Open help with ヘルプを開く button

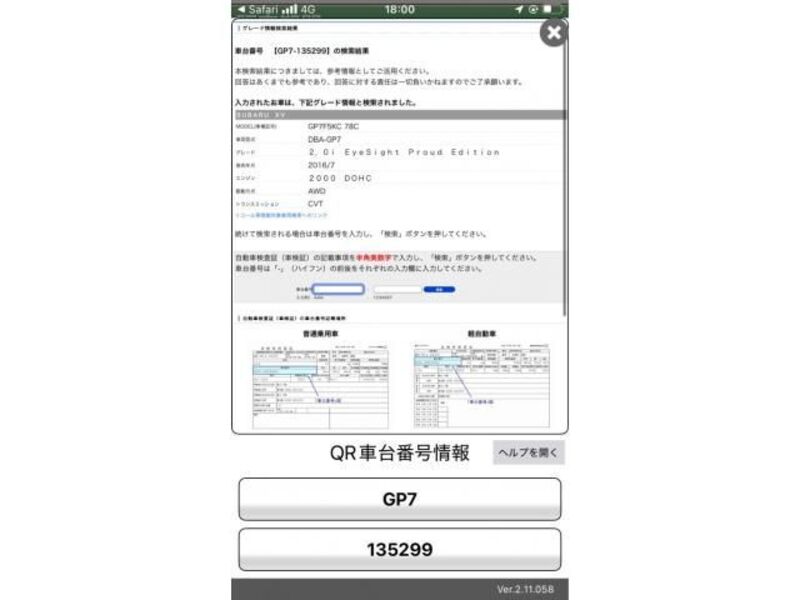click(529, 452)
